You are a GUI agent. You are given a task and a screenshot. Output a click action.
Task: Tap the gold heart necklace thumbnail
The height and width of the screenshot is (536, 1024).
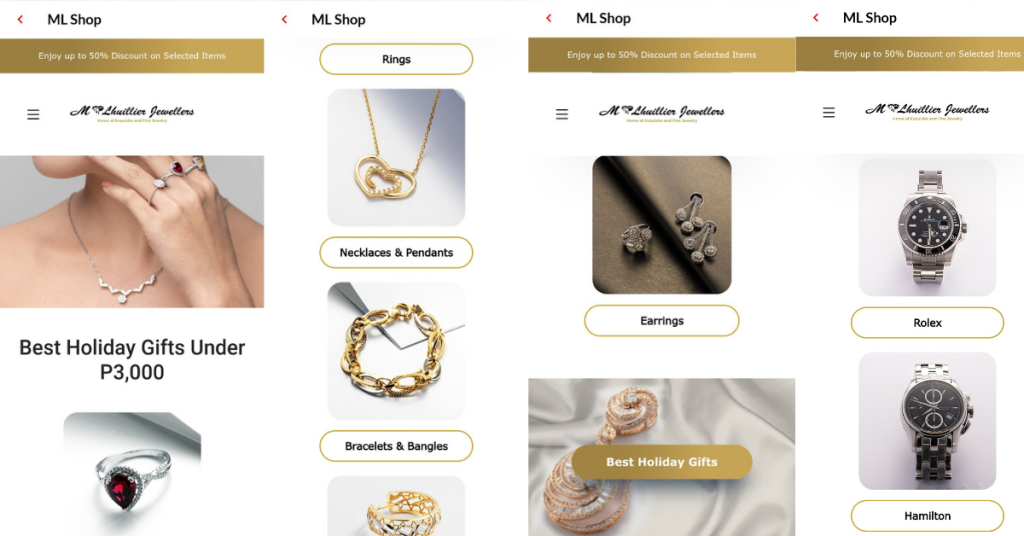[396, 157]
